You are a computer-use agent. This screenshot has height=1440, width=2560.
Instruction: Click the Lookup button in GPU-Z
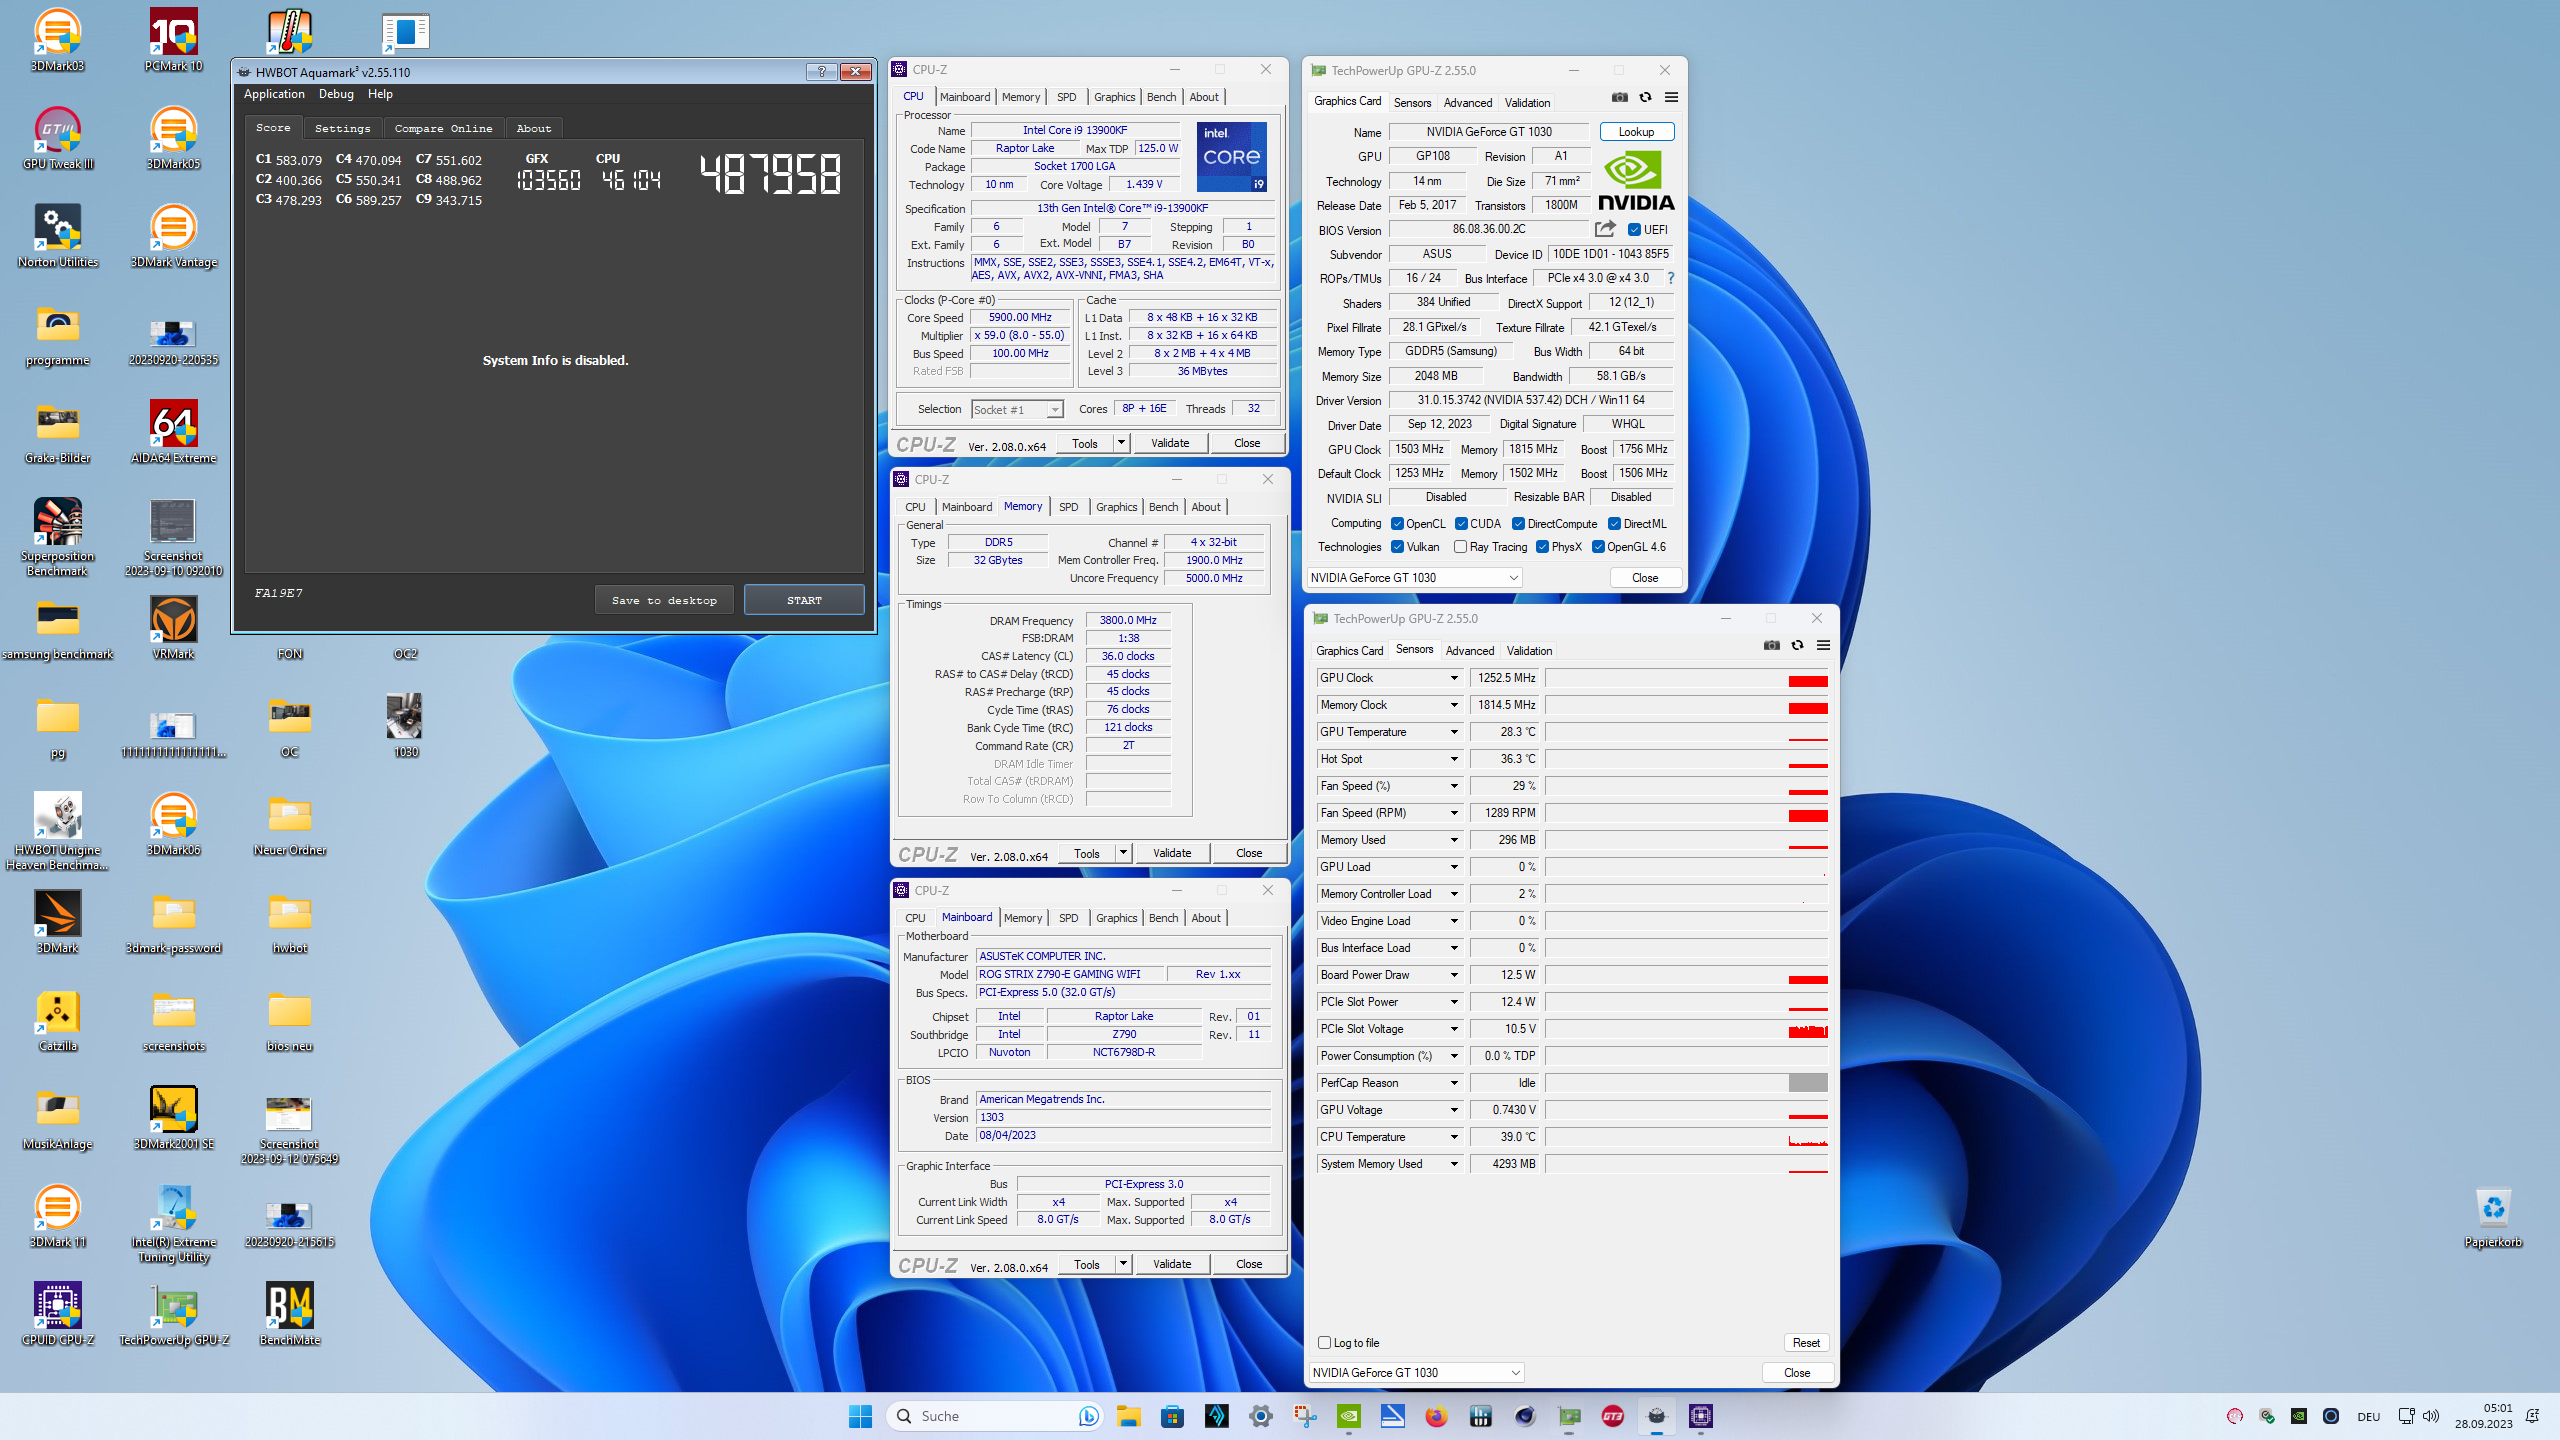tap(1636, 132)
